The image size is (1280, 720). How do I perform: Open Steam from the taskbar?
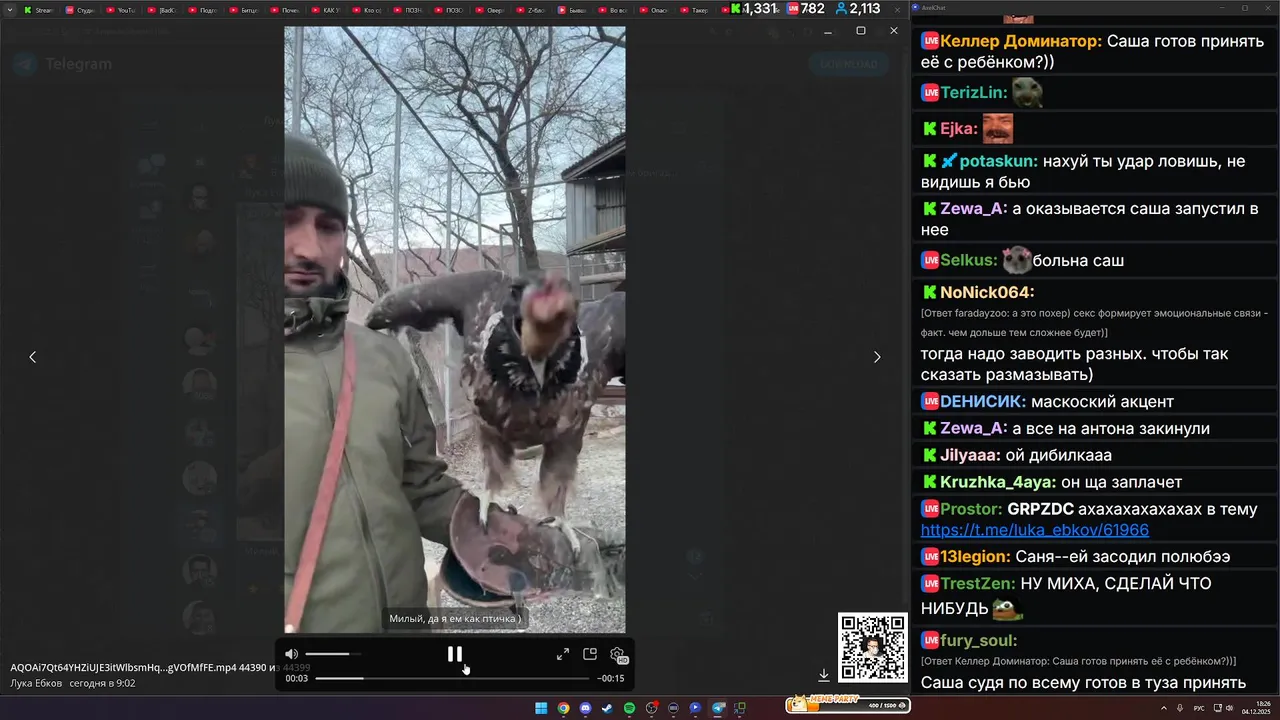click(607, 708)
